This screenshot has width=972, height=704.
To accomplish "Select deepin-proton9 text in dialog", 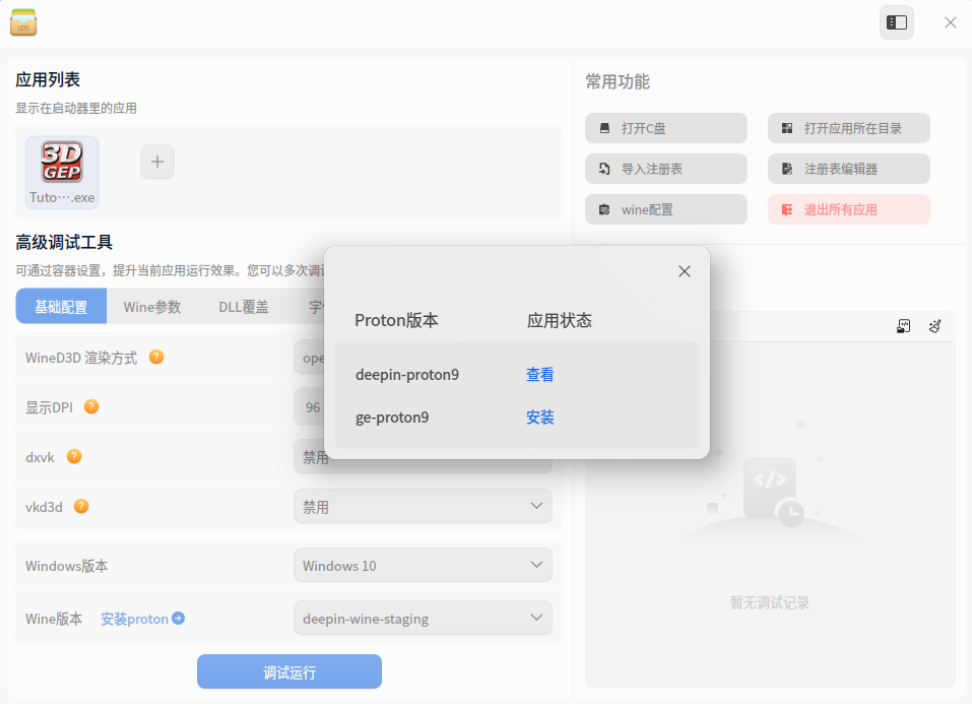I will point(407,374).
